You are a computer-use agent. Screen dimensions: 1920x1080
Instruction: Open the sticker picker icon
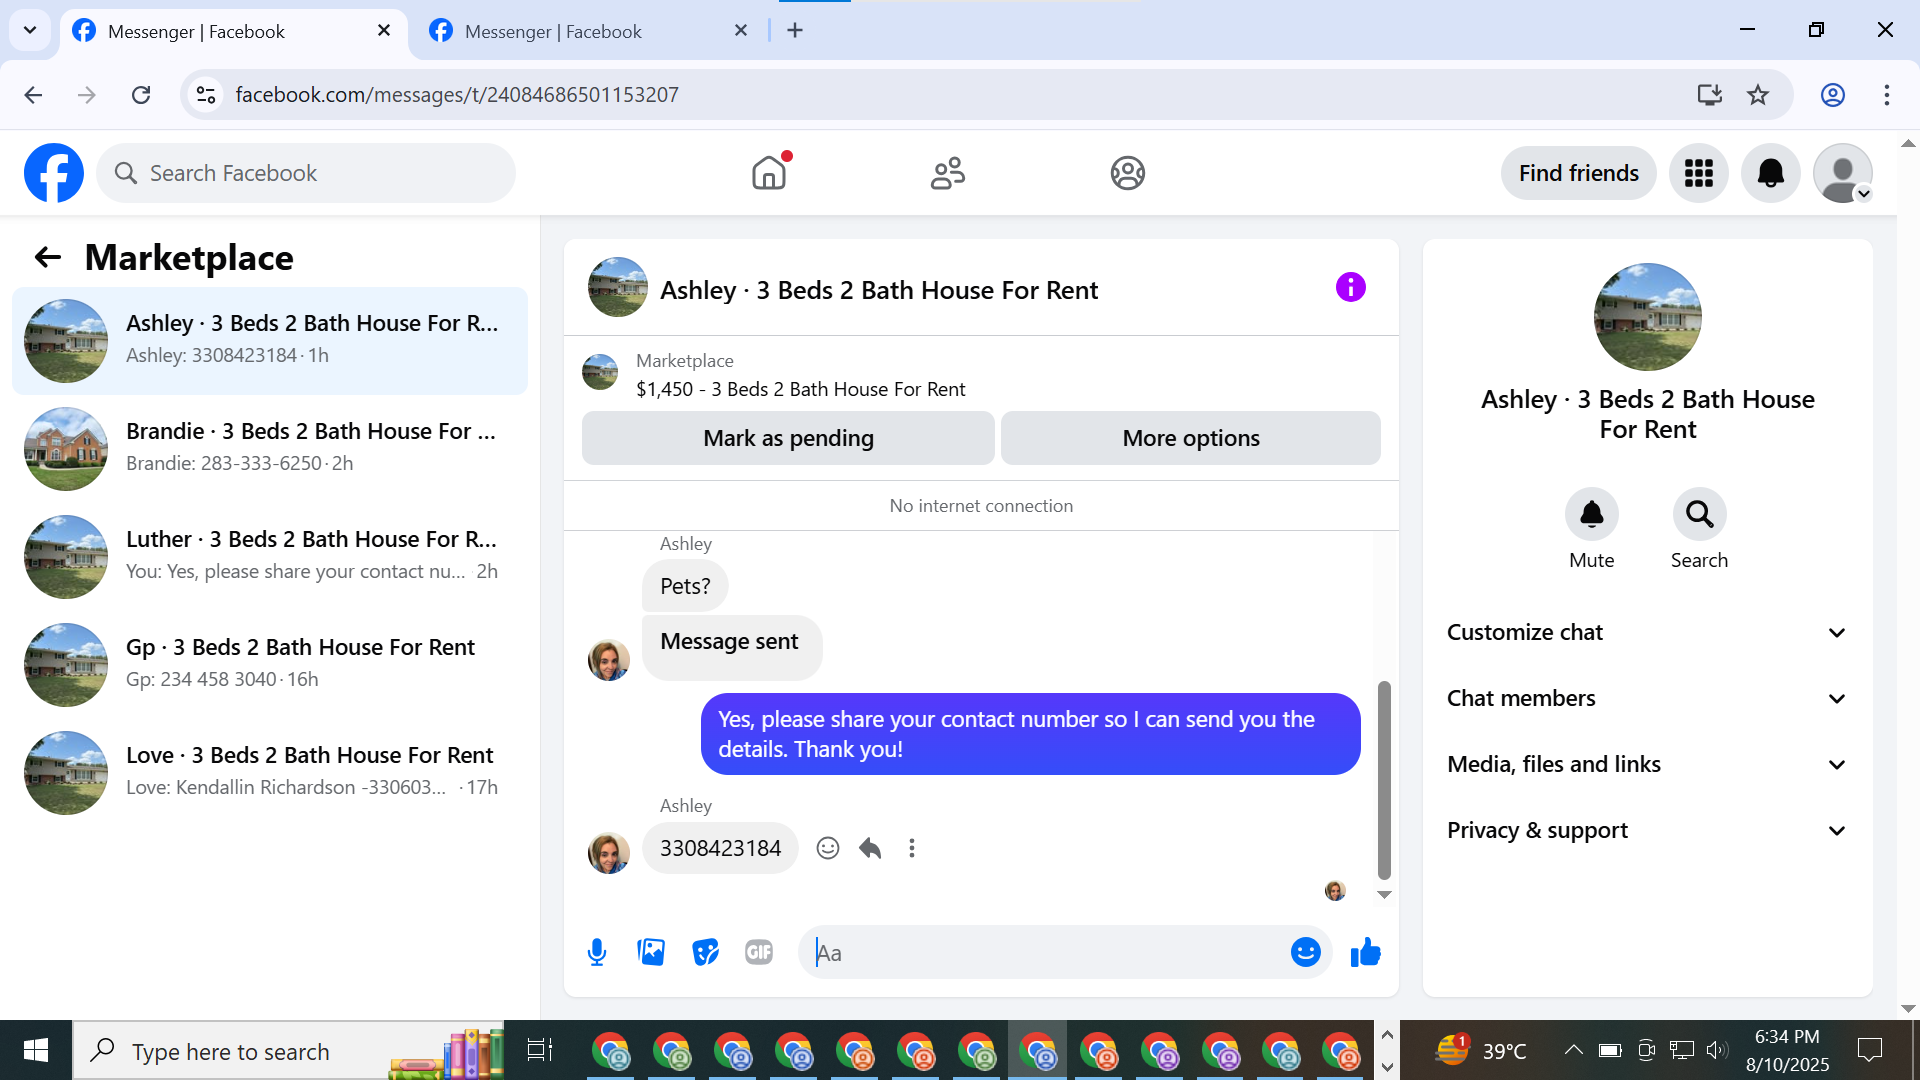(x=705, y=952)
